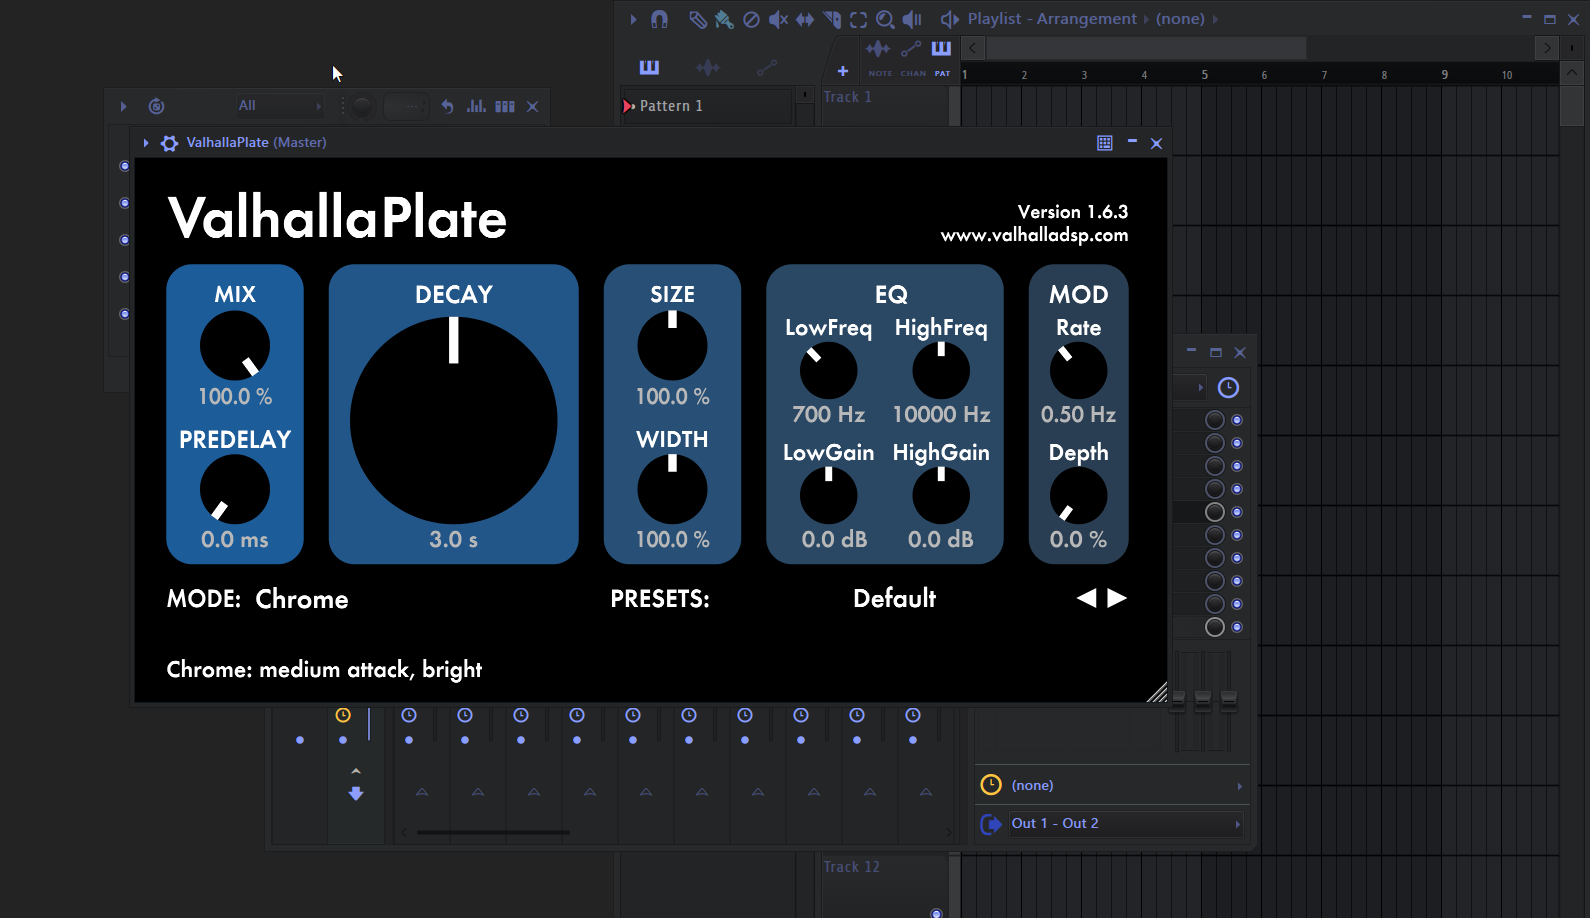Screen dimensions: 1590x918
Task: Click the Playlist horizontal scrollbar thumb
Action: click(1146, 48)
